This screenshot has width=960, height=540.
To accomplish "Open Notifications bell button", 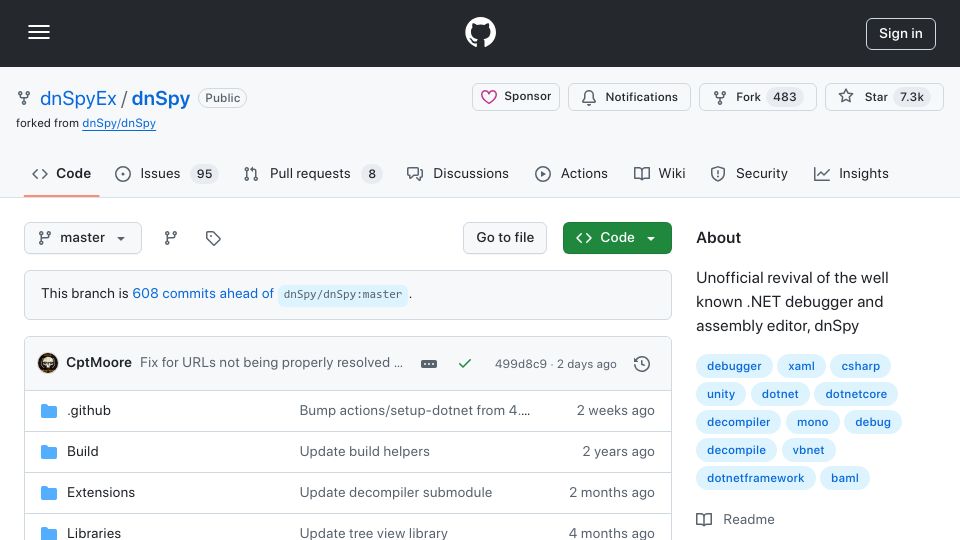I will click(x=629, y=97).
